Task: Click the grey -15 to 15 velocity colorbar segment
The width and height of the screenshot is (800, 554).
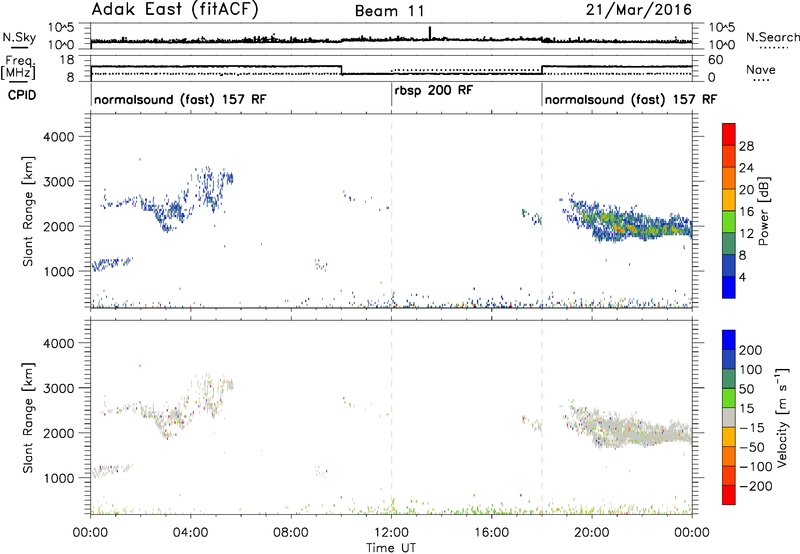Action: pos(729,417)
